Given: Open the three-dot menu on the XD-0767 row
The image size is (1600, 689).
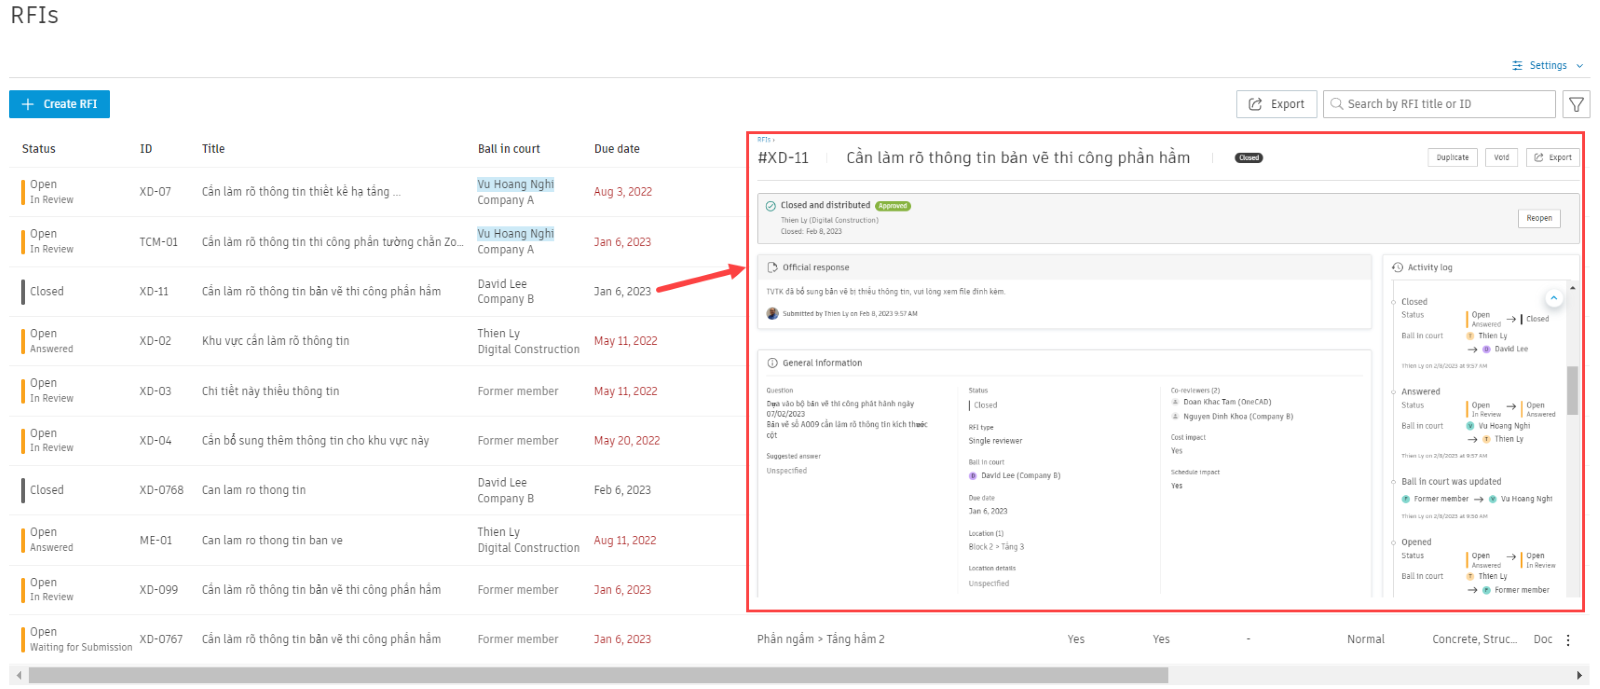Looking at the screenshot, I should coord(1568,640).
